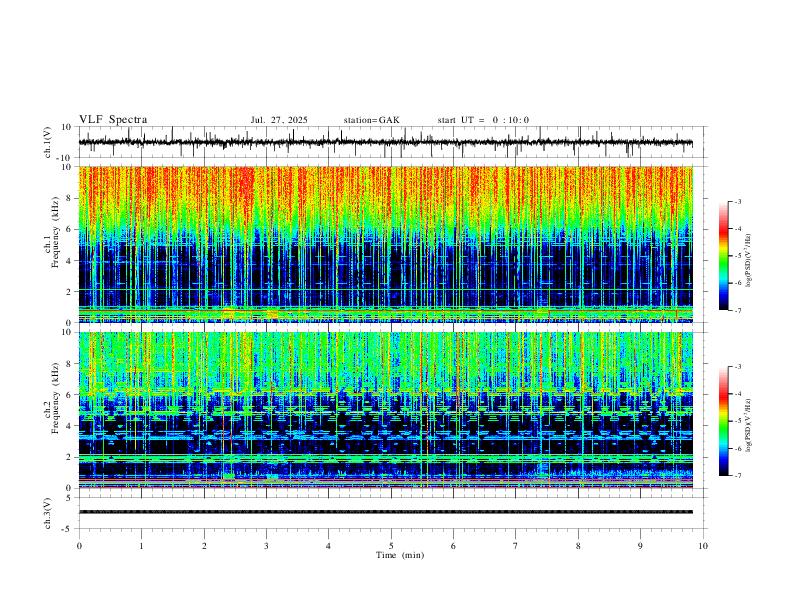
Task: Click time axis tick label "6"
Action: pyautogui.click(x=453, y=546)
